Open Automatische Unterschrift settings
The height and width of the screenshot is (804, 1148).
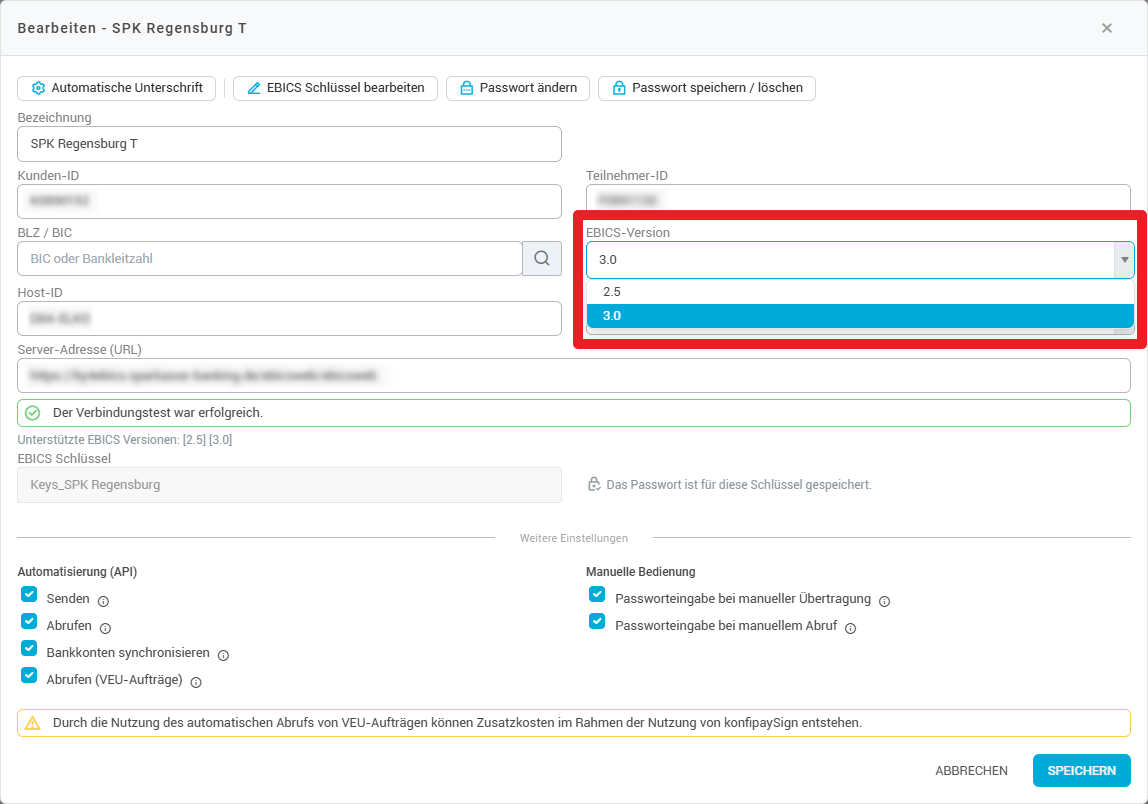117,88
